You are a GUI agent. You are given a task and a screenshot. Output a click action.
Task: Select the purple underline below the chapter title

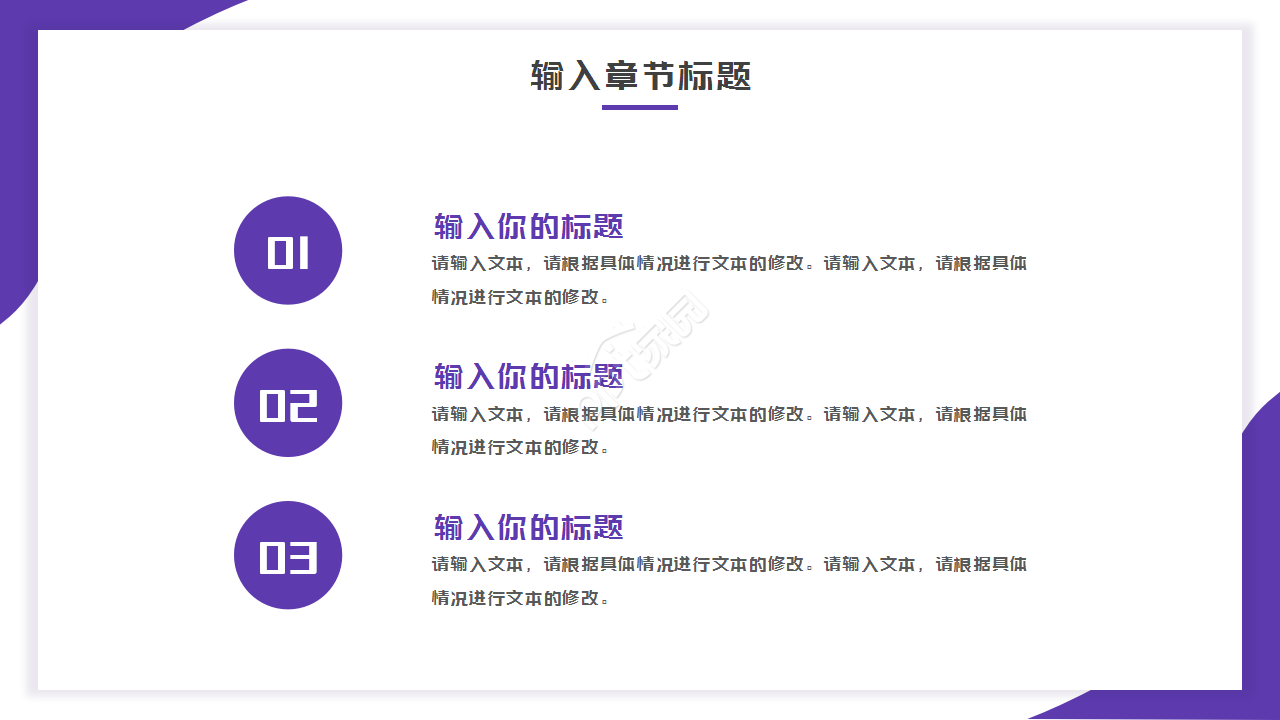640,107
